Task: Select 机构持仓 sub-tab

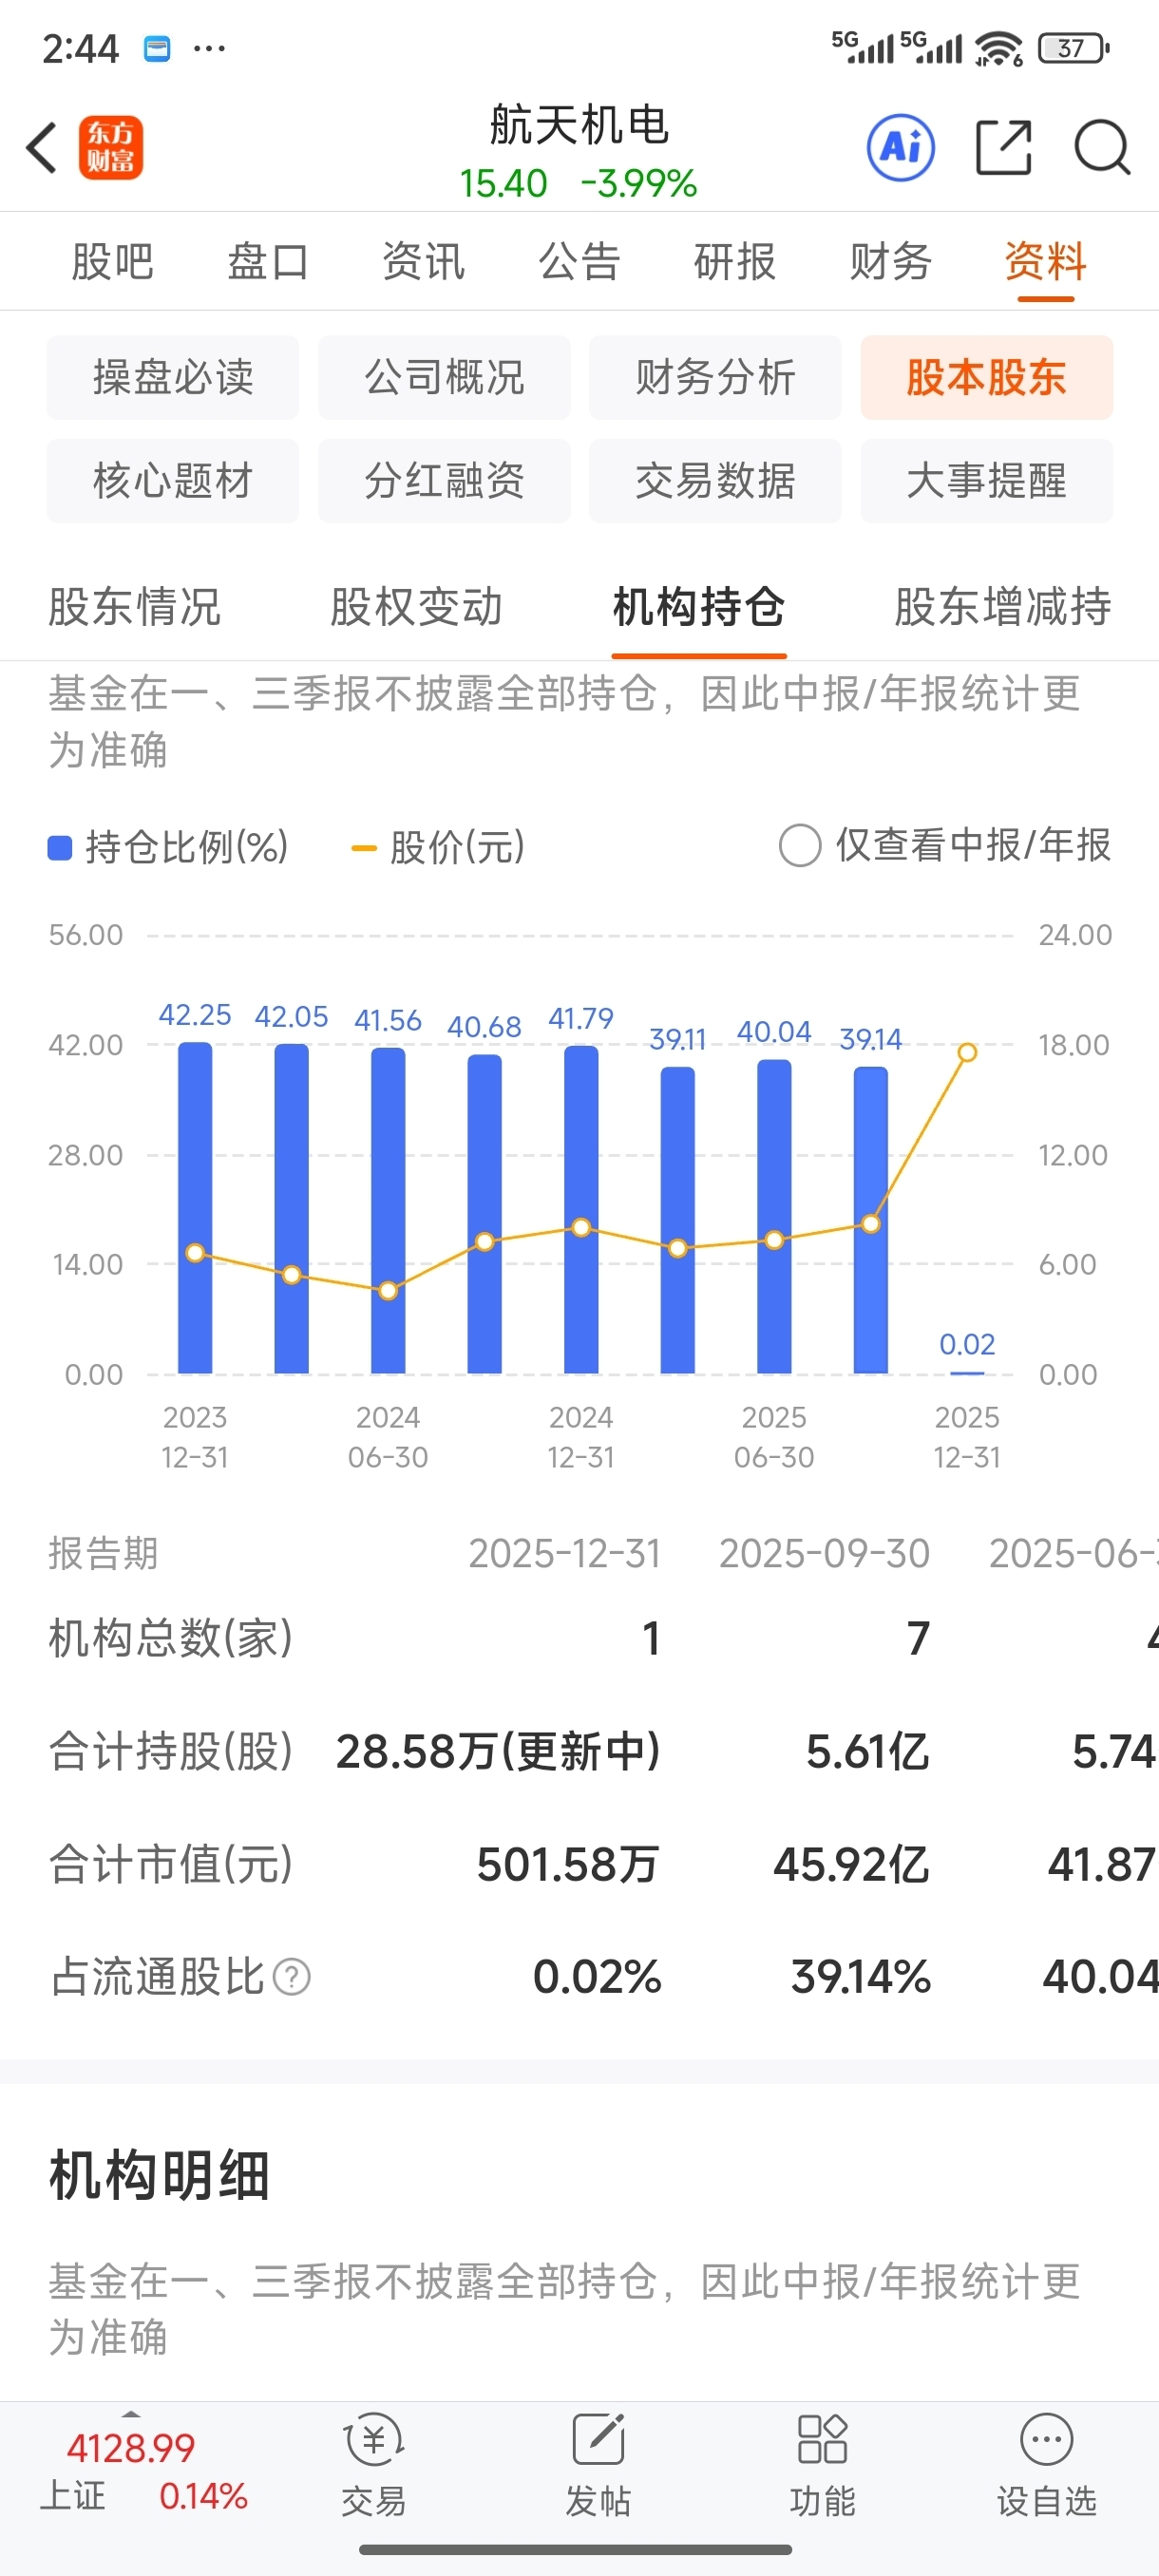Action: pyautogui.click(x=698, y=607)
